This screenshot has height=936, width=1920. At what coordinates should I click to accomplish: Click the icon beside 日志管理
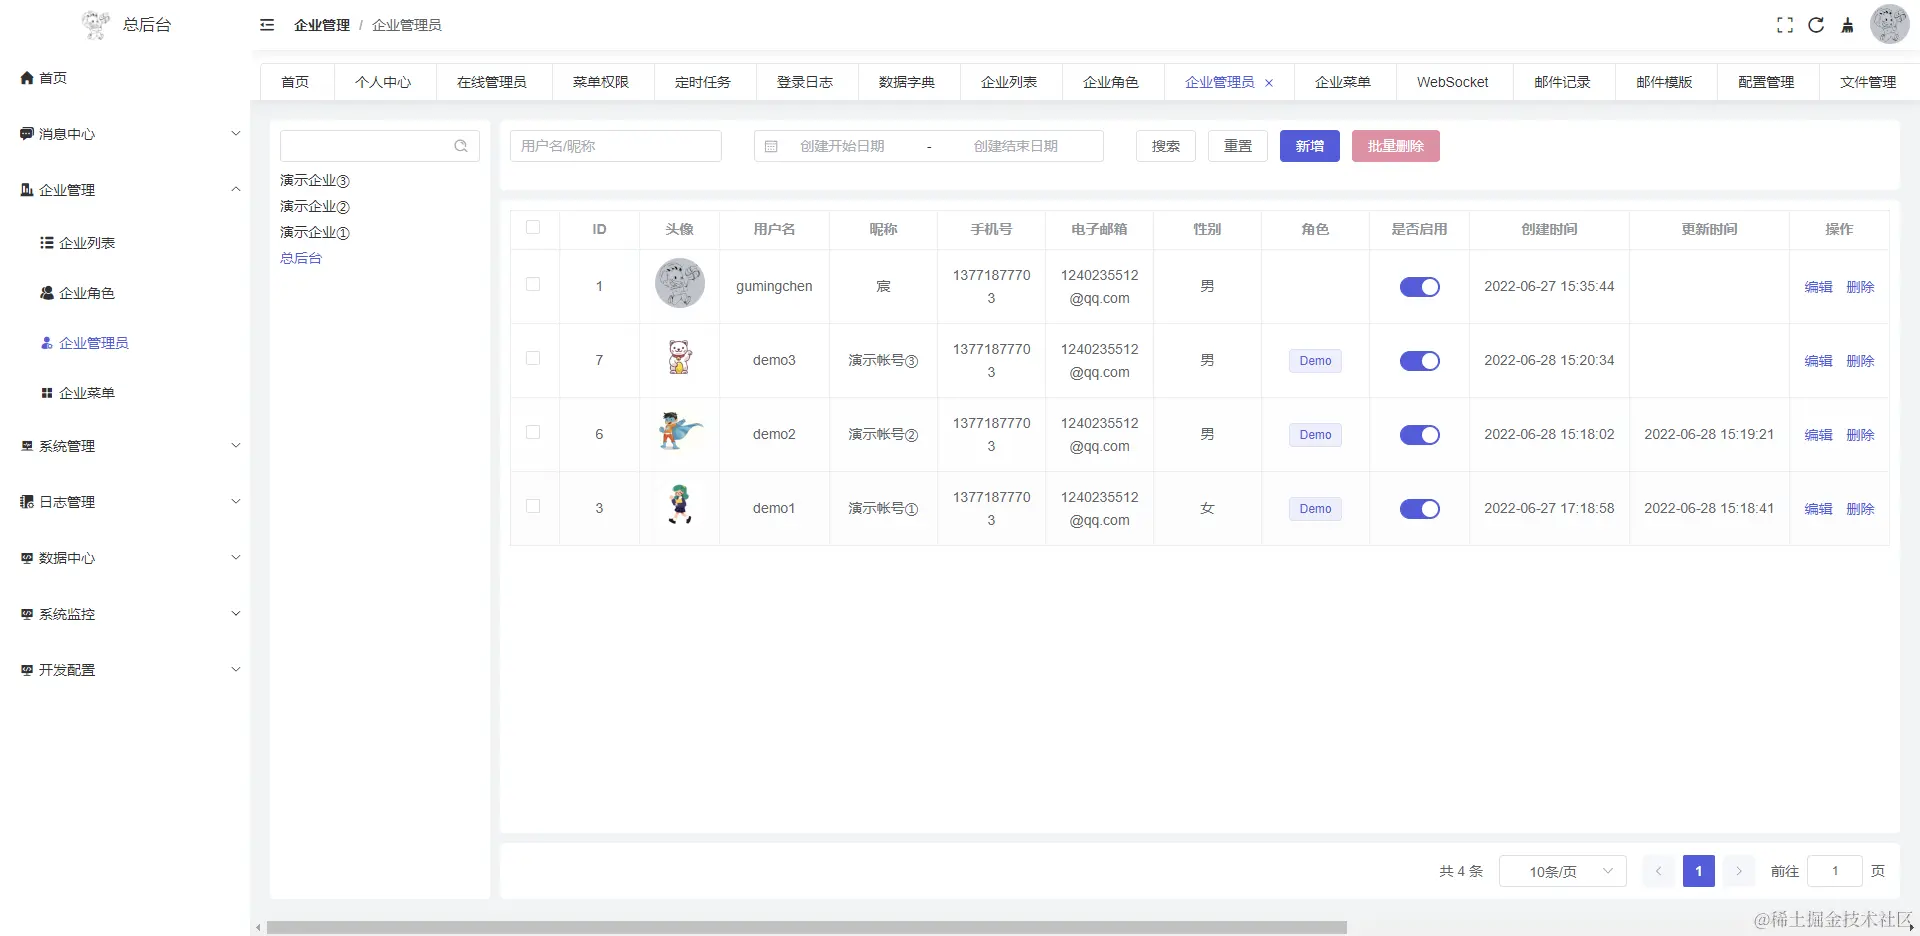click(x=27, y=502)
